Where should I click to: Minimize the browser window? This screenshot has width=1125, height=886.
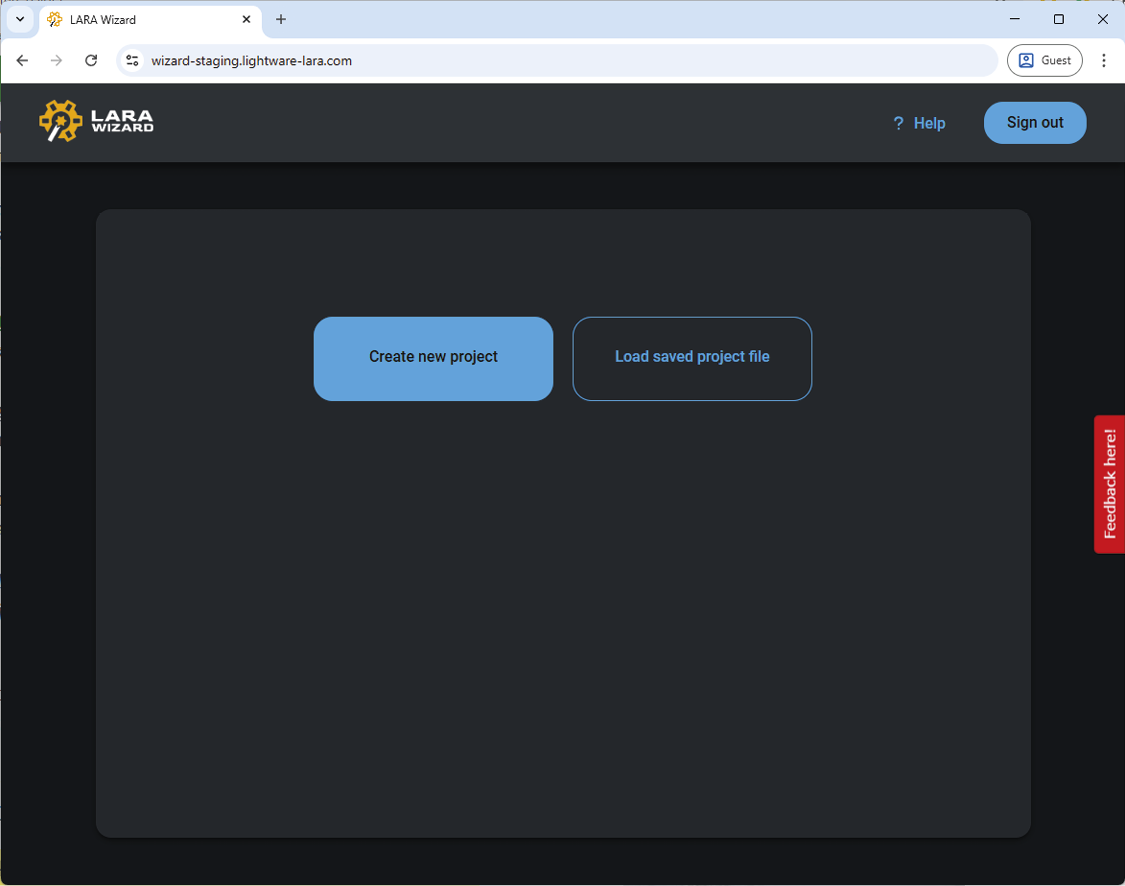[1014, 19]
